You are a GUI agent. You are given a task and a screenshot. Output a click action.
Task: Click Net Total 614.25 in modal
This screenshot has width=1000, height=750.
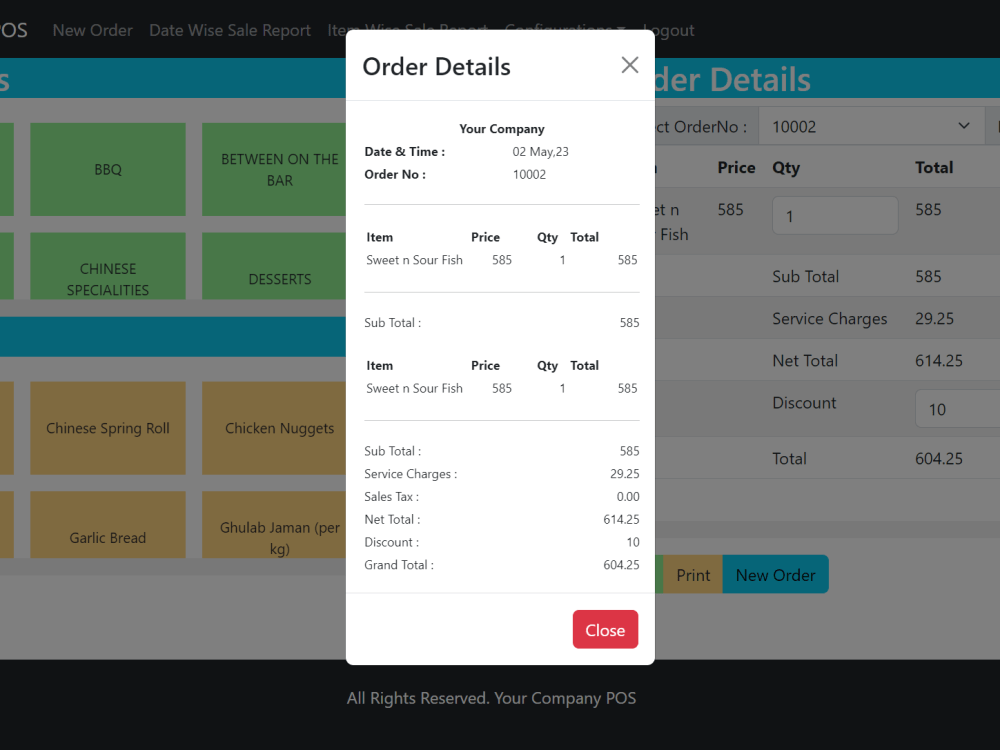point(621,520)
